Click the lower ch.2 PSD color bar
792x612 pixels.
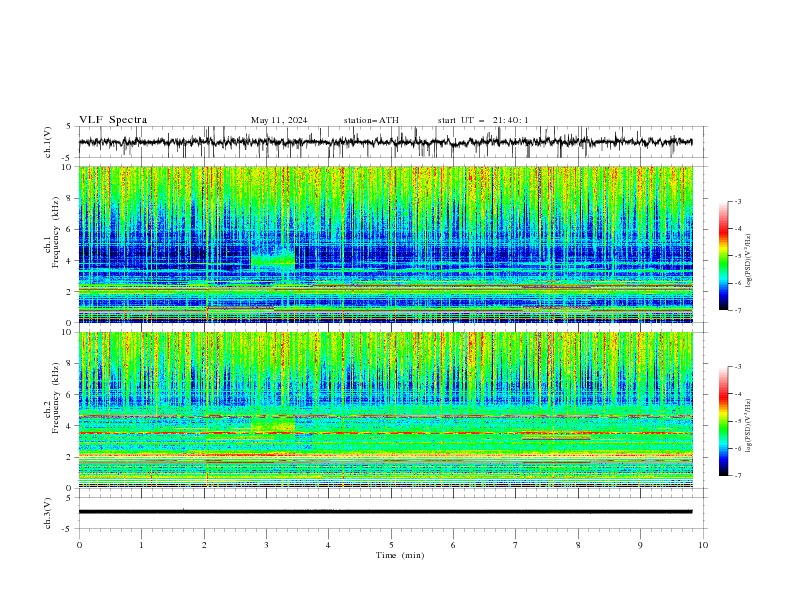[723, 421]
